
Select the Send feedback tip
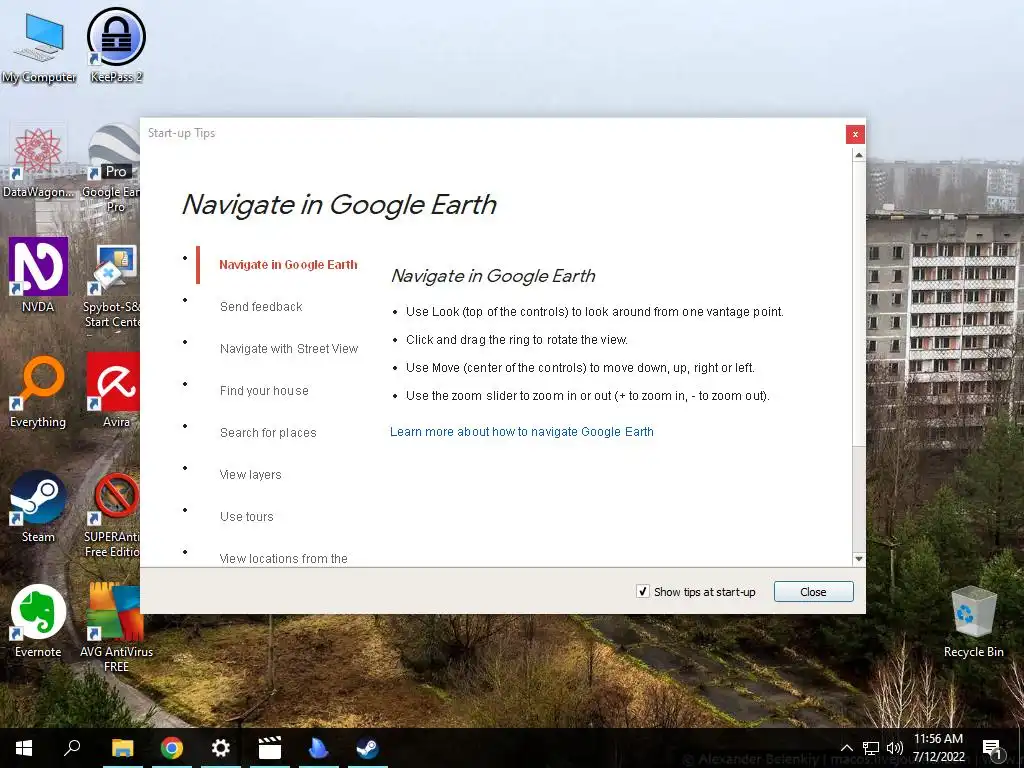[261, 306]
